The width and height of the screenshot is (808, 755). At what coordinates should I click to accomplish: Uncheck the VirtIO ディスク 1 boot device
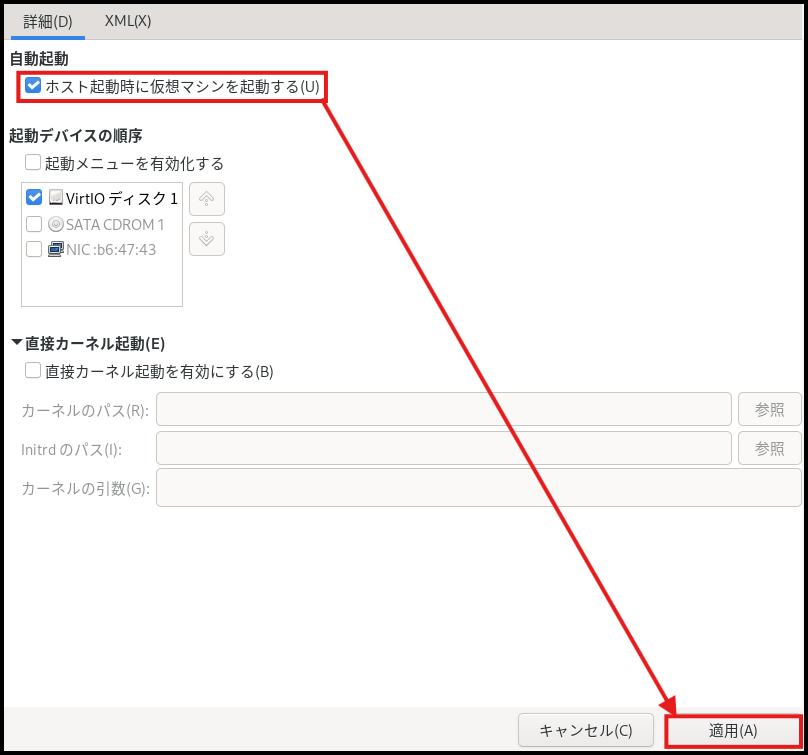point(34,198)
